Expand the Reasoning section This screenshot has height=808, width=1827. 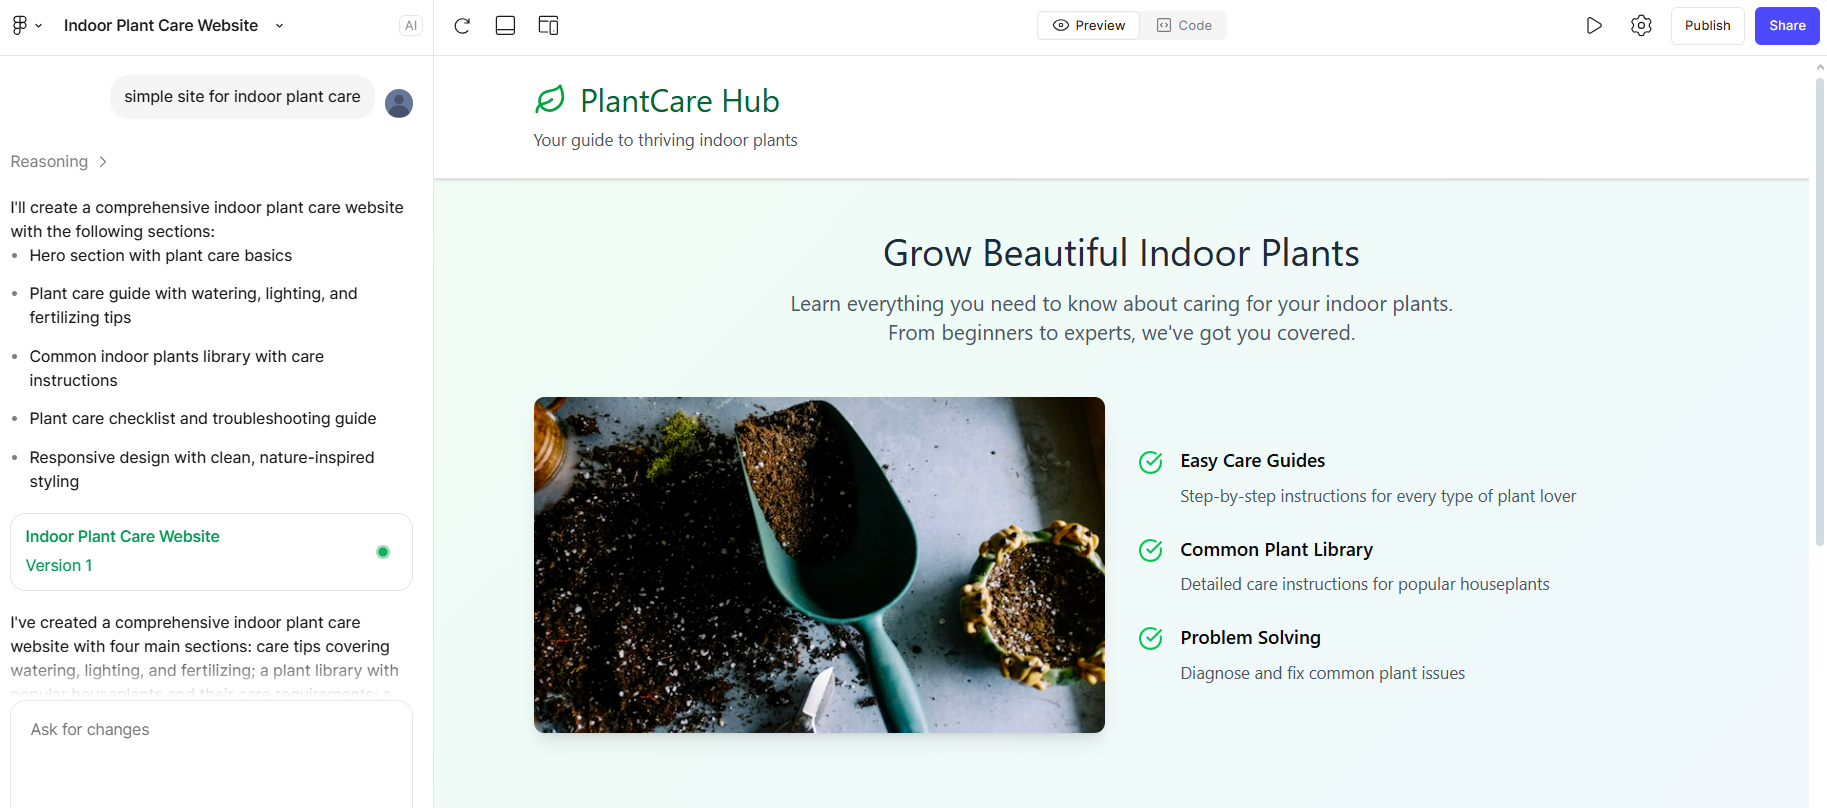click(59, 162)
